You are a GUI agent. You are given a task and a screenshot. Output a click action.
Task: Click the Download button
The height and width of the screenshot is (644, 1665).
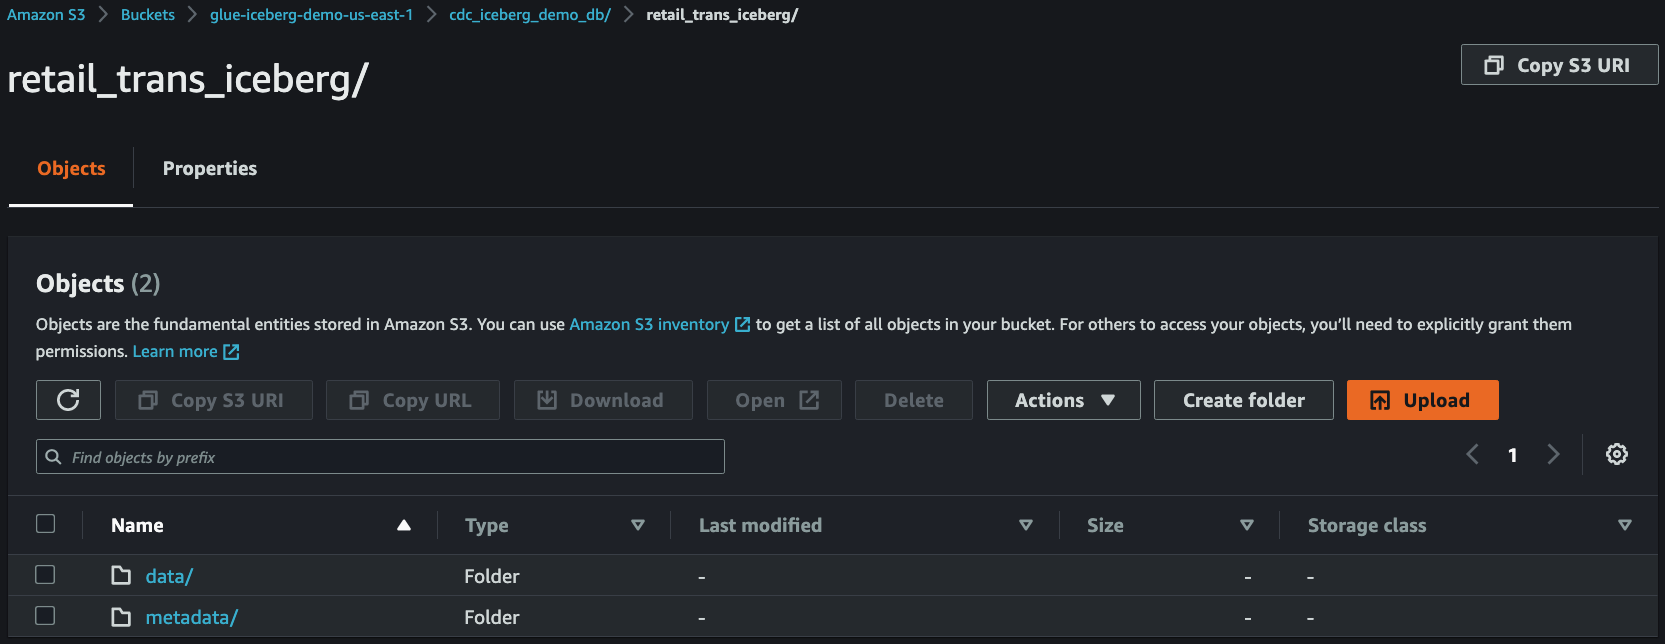pyautogui.click(x=603, y=400)
